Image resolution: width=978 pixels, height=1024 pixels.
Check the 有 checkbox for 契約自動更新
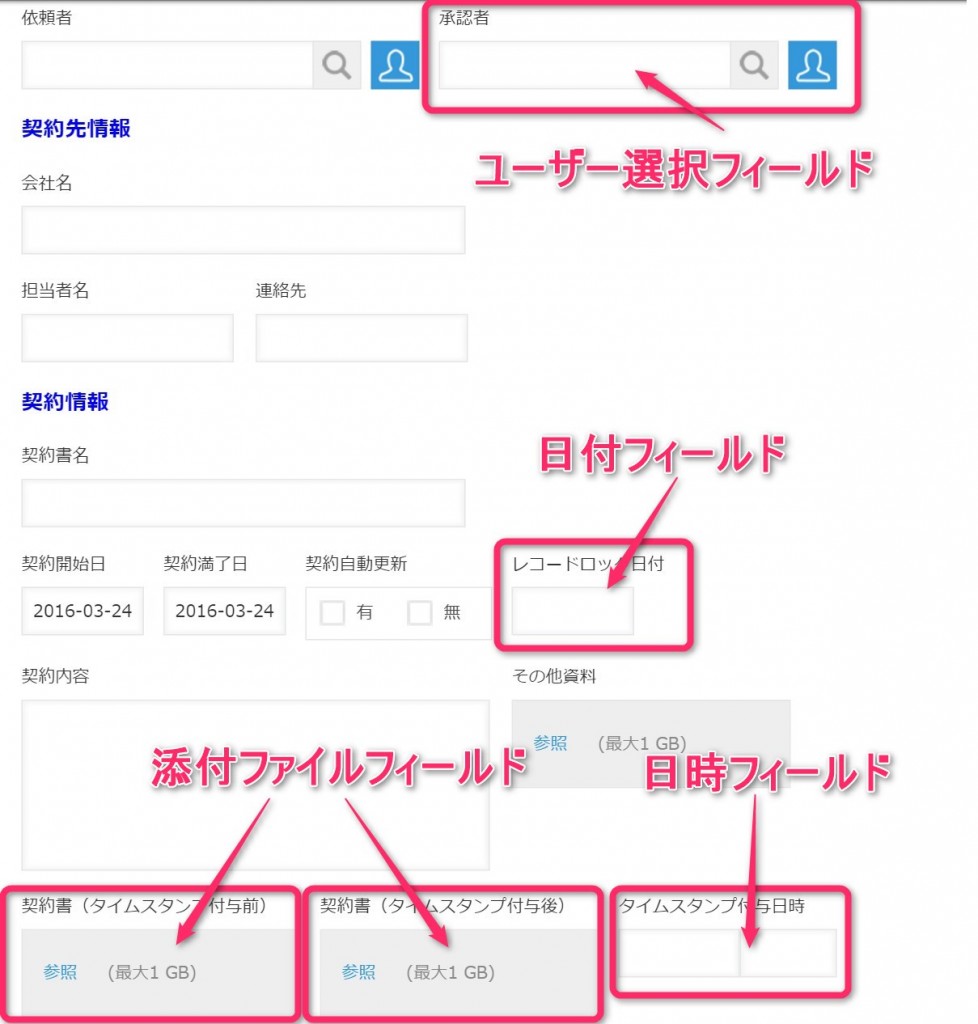[x=332, y=613]
